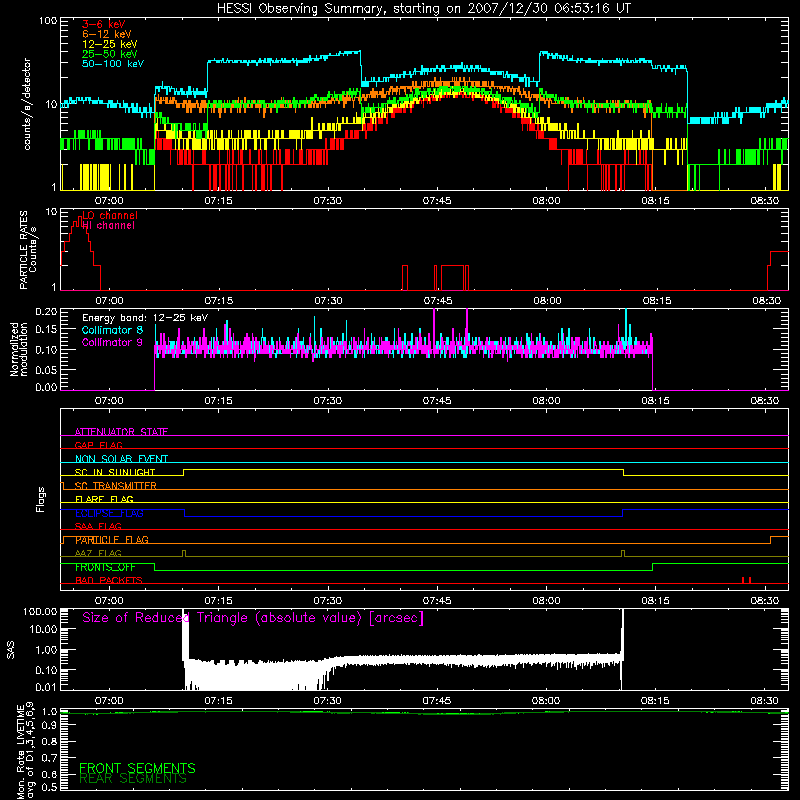Click the Normalized modulation axis title
Image resolution: width=800 pixels, height=800 pixels.
(19, 349)
